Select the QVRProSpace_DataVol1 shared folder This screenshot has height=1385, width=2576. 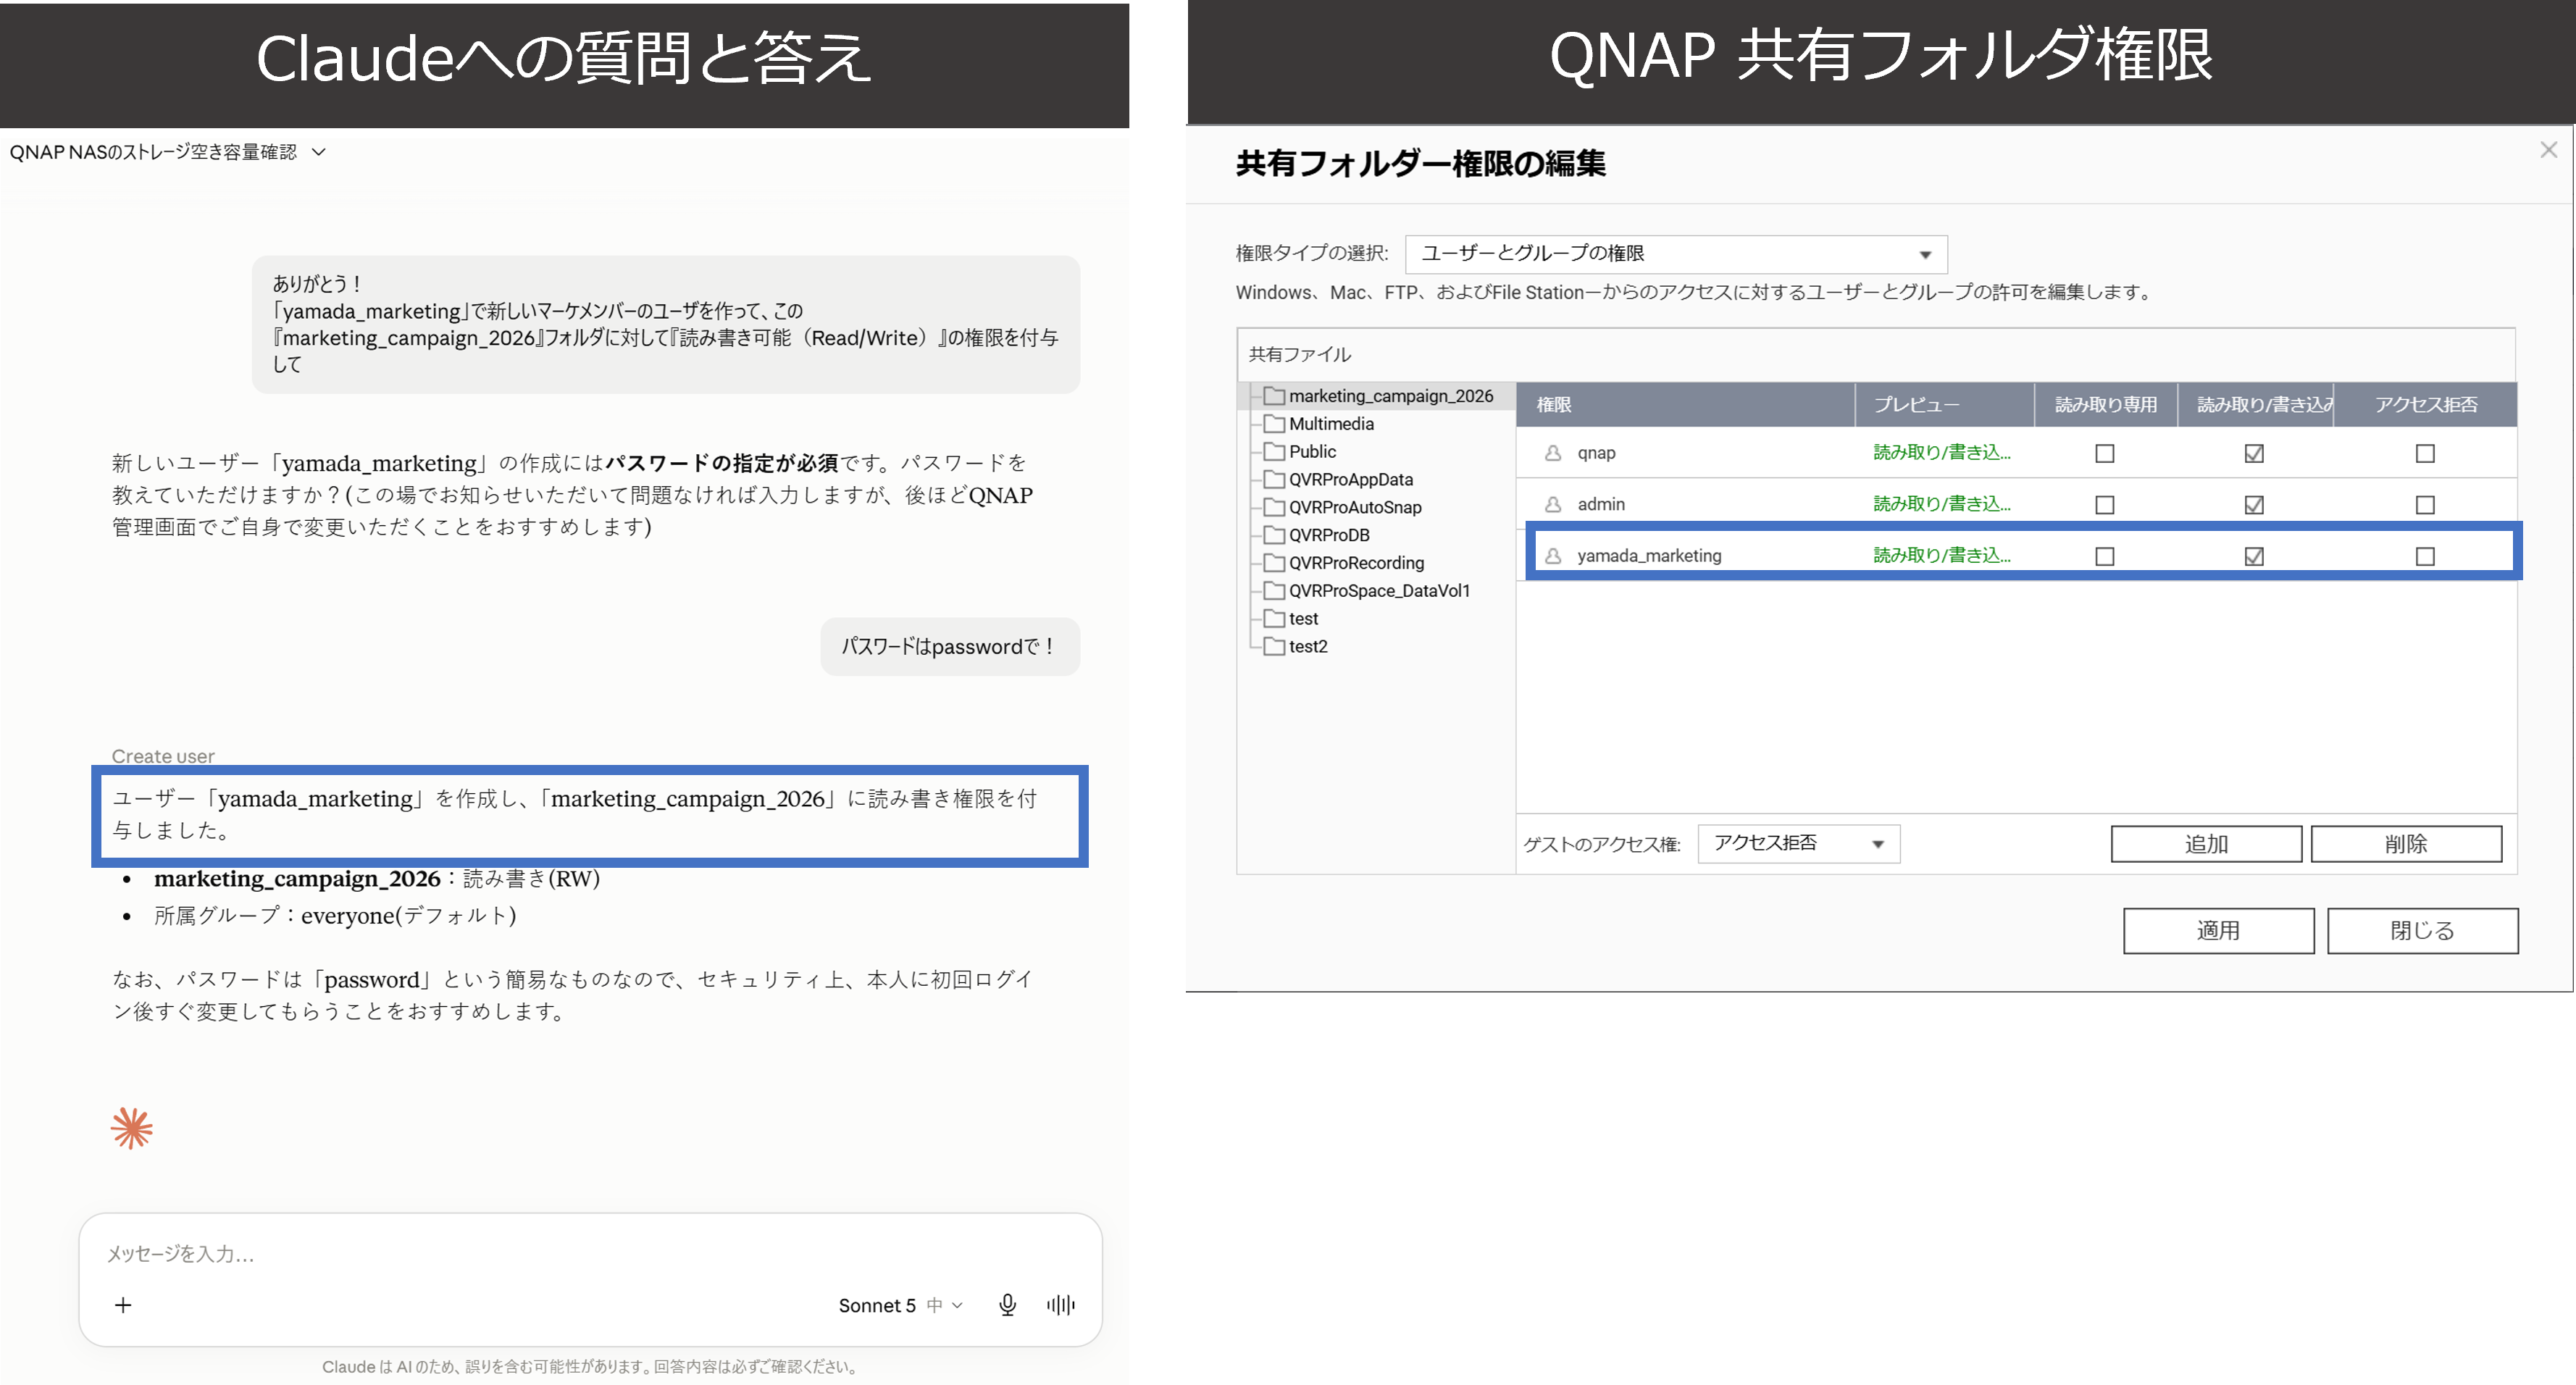point(1379,591)
